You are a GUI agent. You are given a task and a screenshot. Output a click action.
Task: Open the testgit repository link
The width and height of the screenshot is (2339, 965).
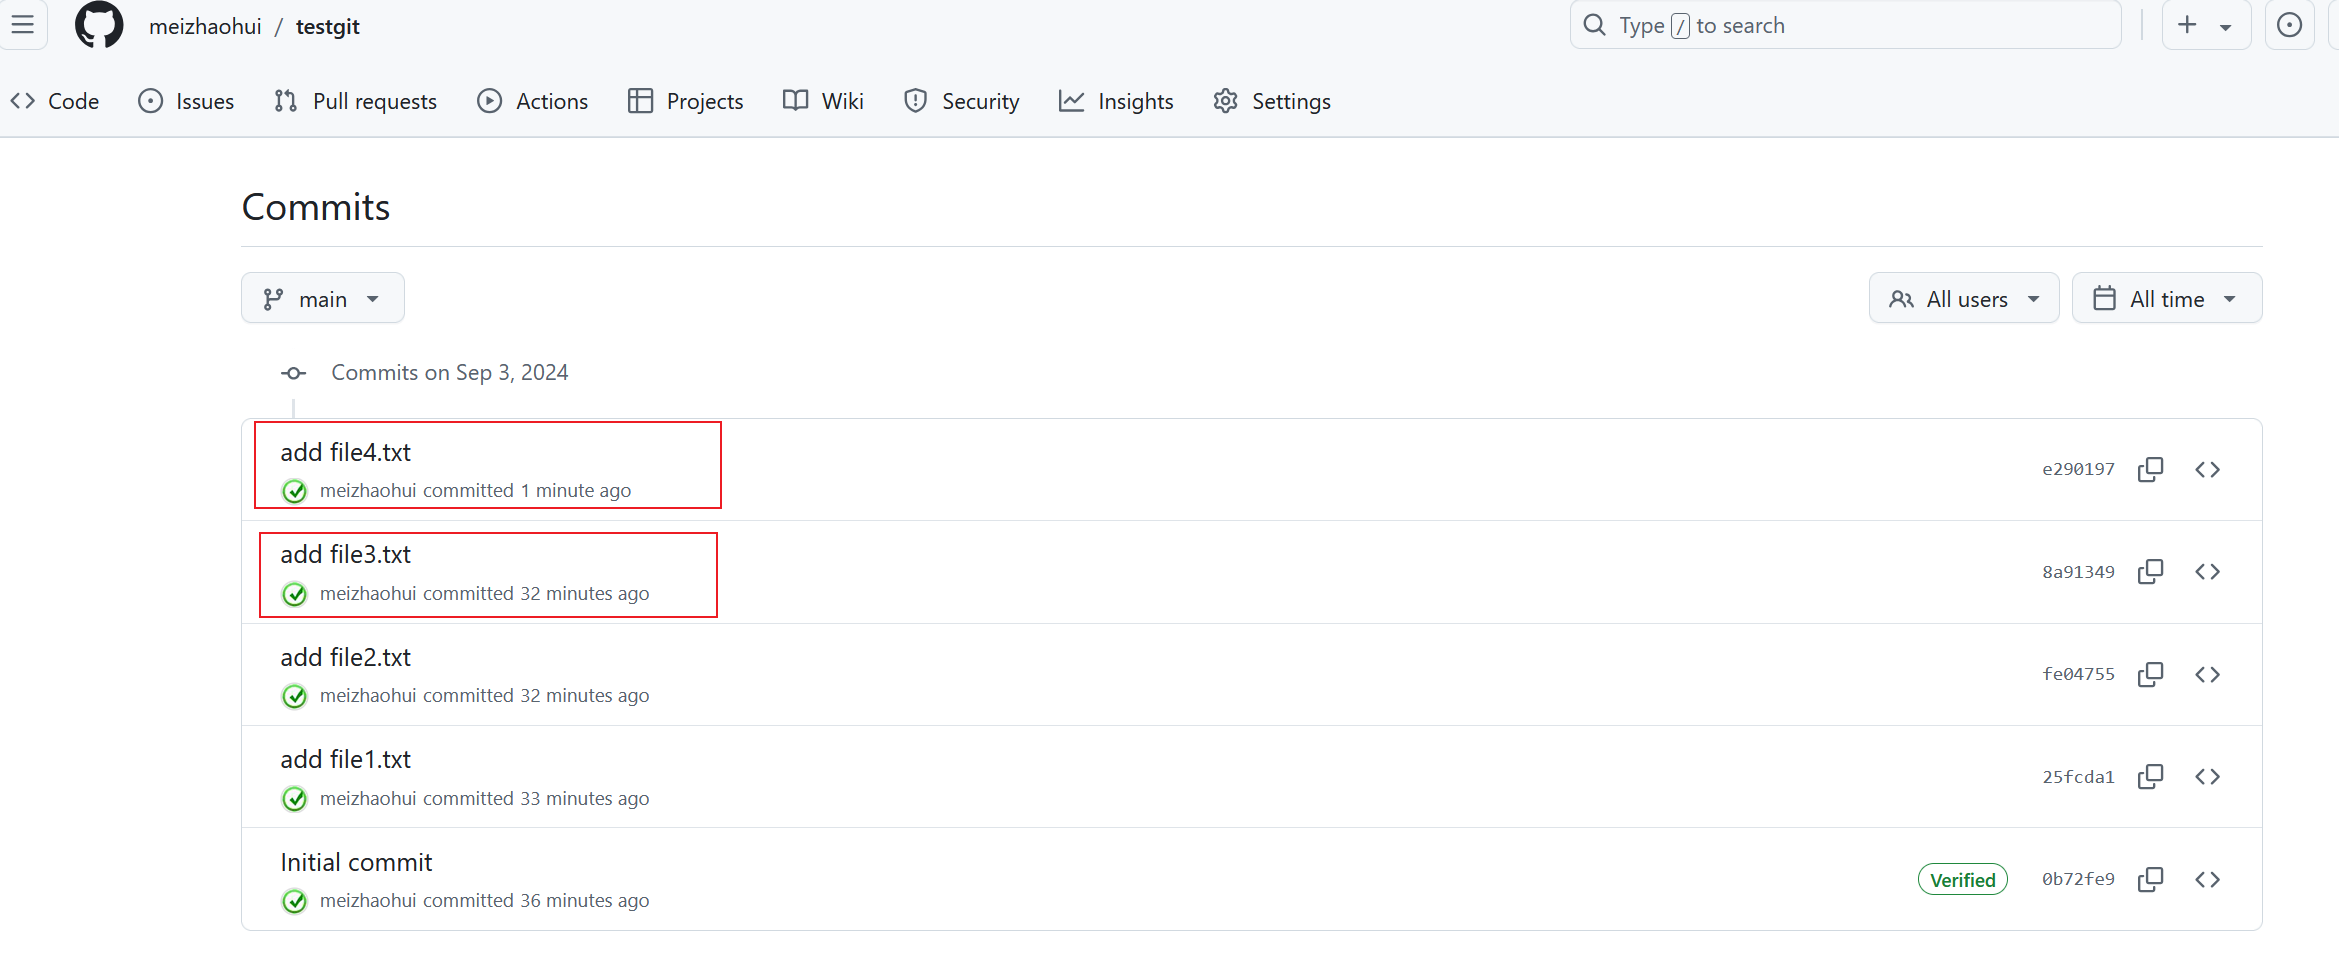tap(327, 27)
